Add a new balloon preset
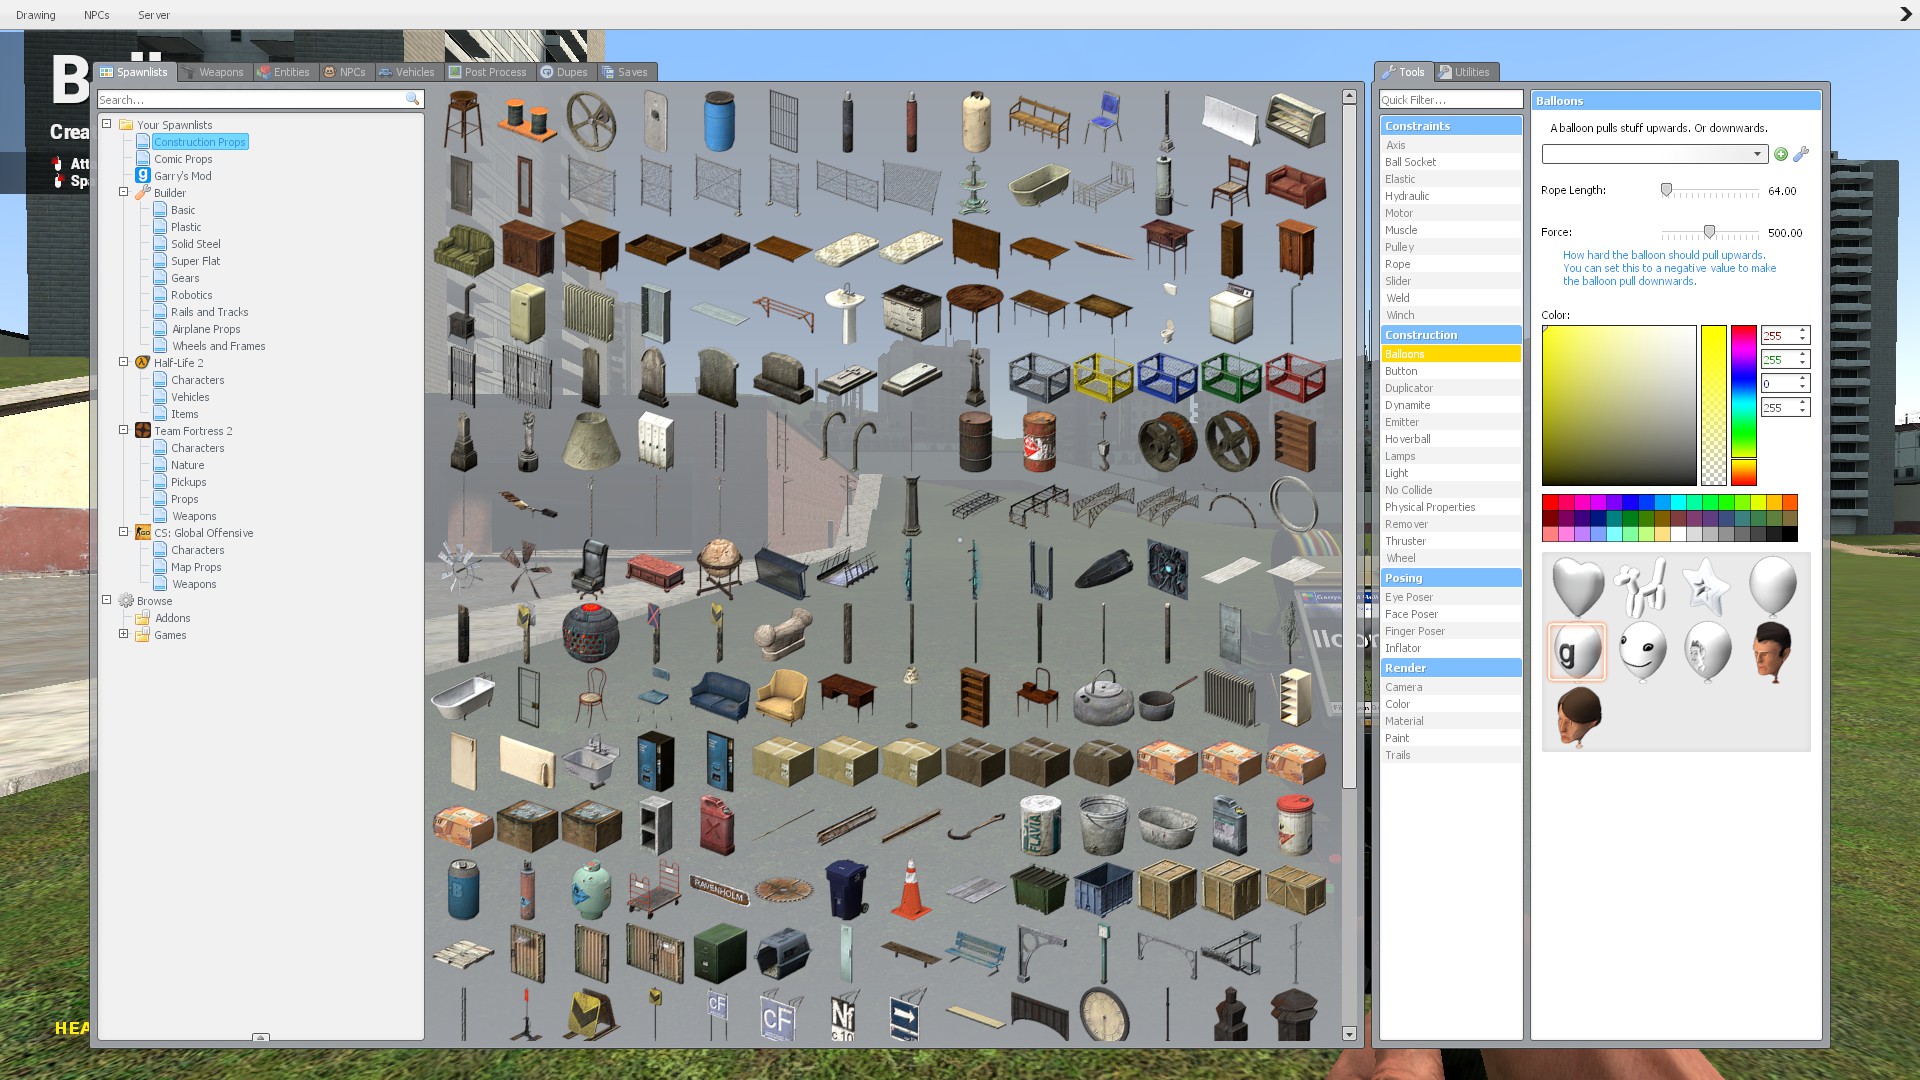The image size is (1920, 1080). coord(1781,154)
